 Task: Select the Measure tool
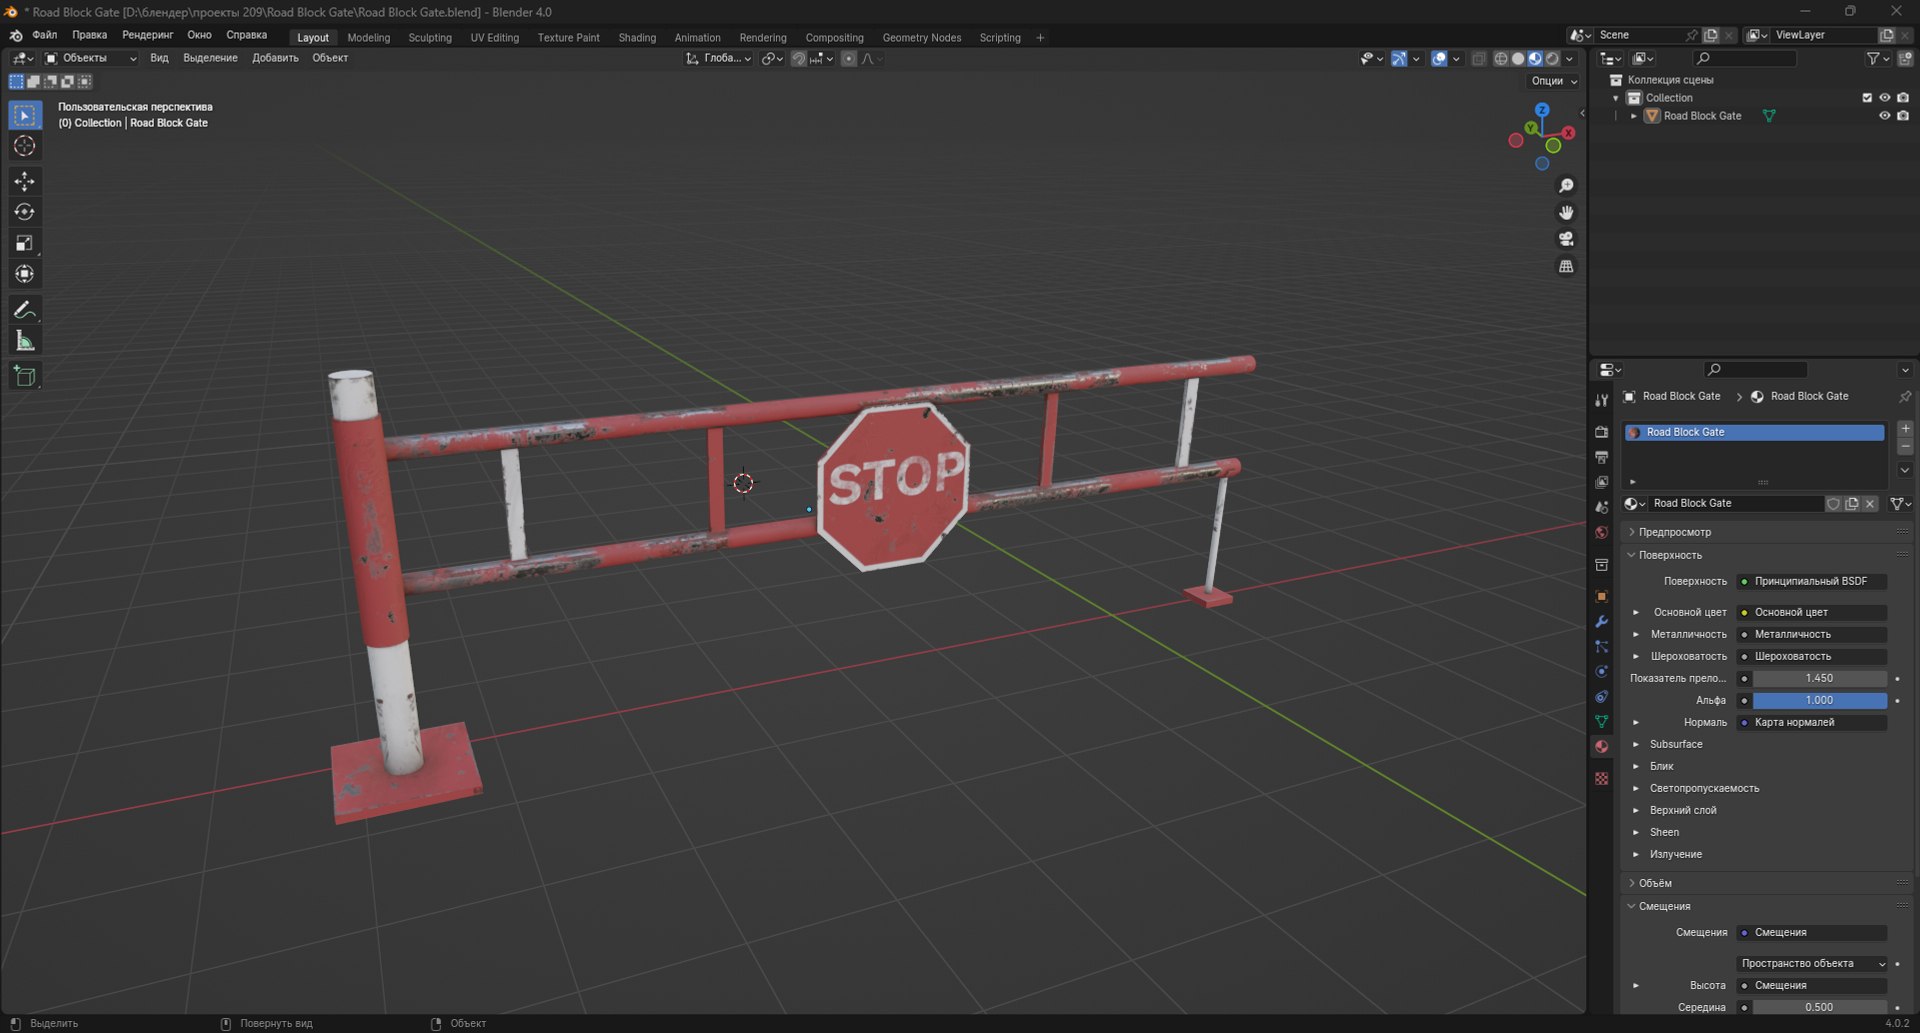coord(25,341)
